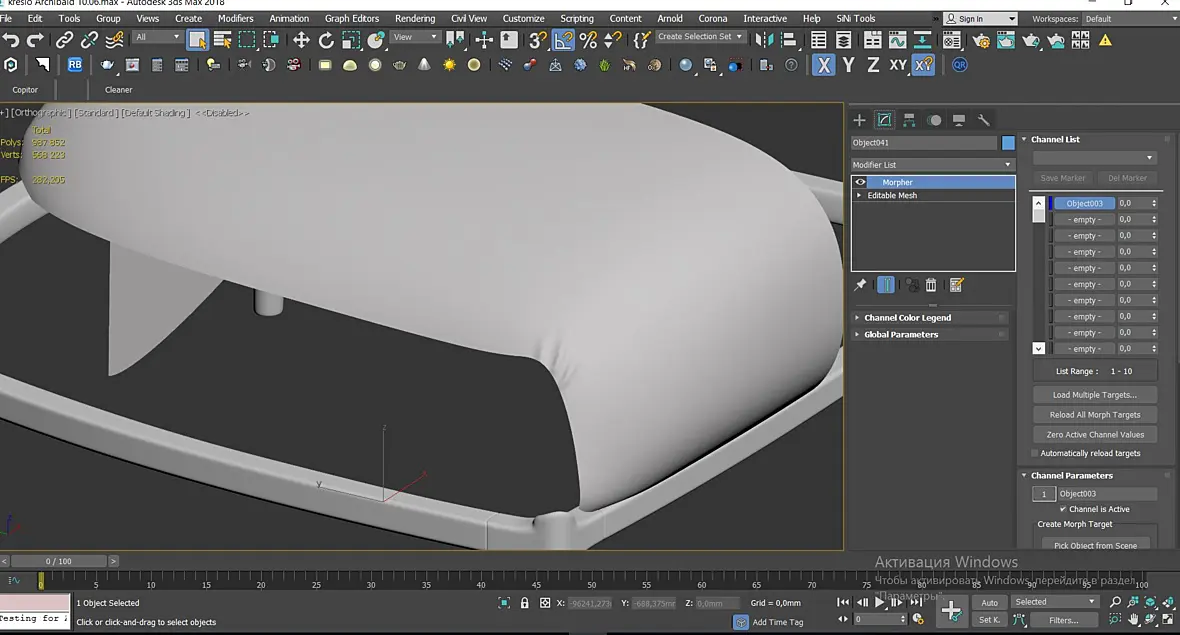Image resolution: width=1180 pixels, height=635 pixels.
Task: Restrict transform to the X axis
Action: pyautogui.click(x=824, y=65)
